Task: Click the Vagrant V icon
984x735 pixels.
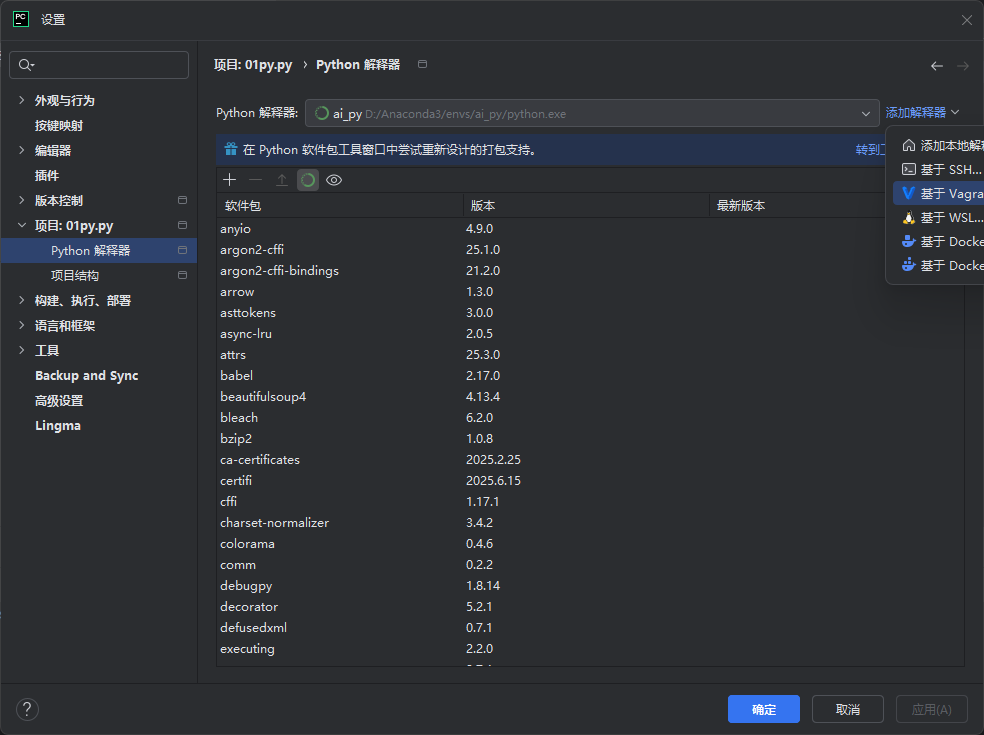Action: [x=908, y=193]
